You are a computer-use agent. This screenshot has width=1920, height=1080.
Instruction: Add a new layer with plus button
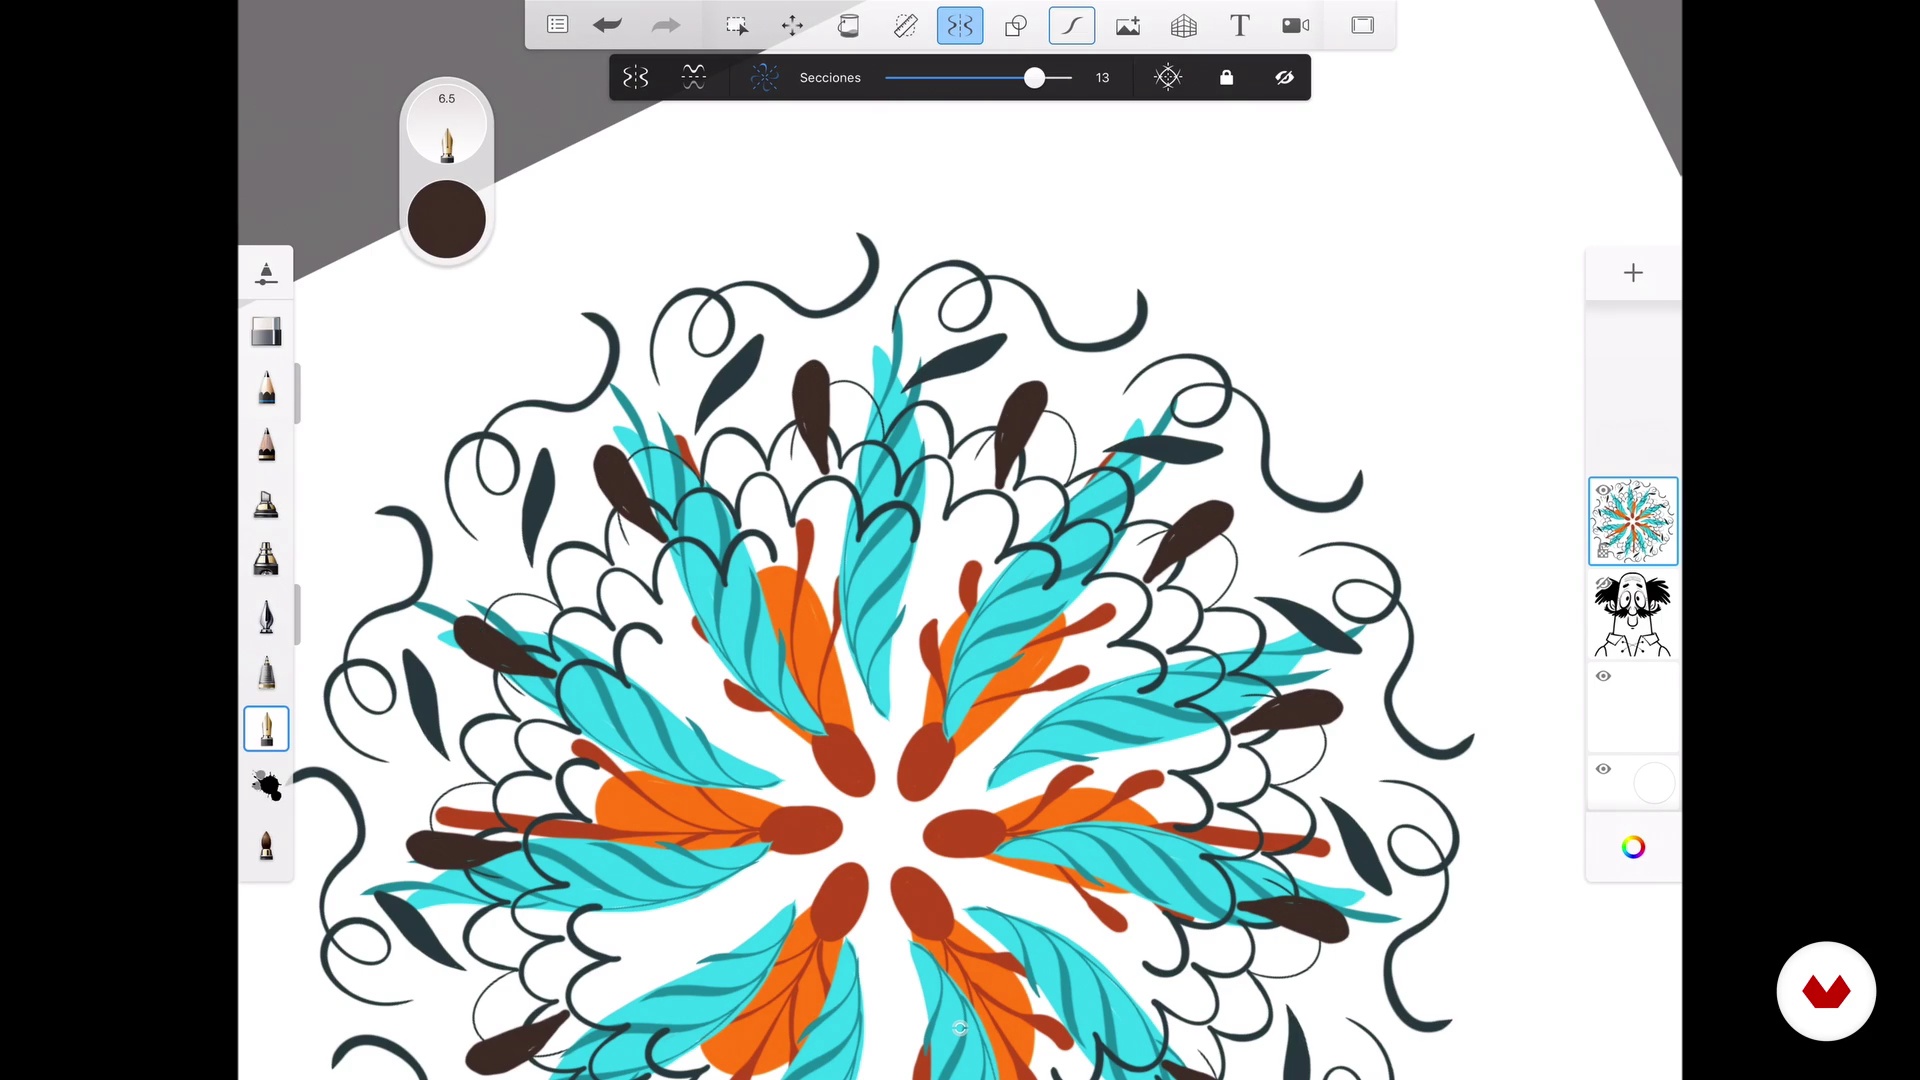point(1633,273)
